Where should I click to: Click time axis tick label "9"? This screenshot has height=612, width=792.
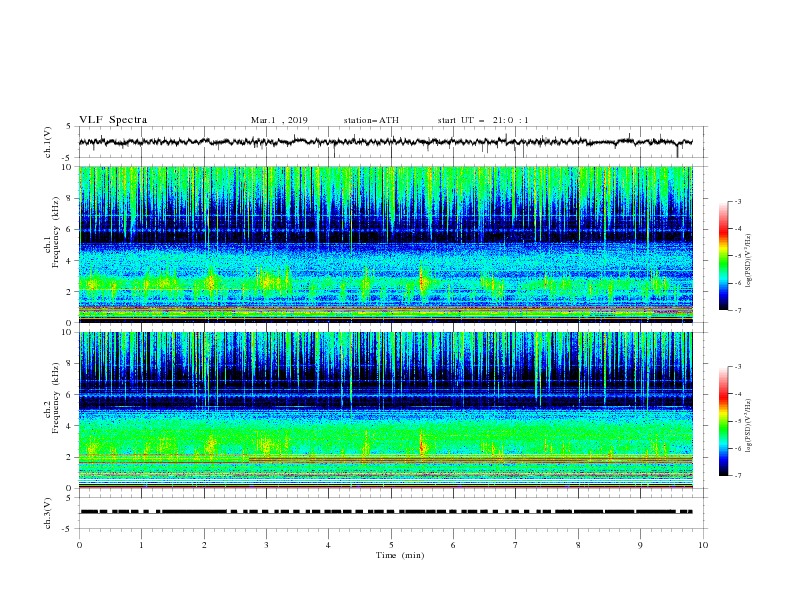640,545
